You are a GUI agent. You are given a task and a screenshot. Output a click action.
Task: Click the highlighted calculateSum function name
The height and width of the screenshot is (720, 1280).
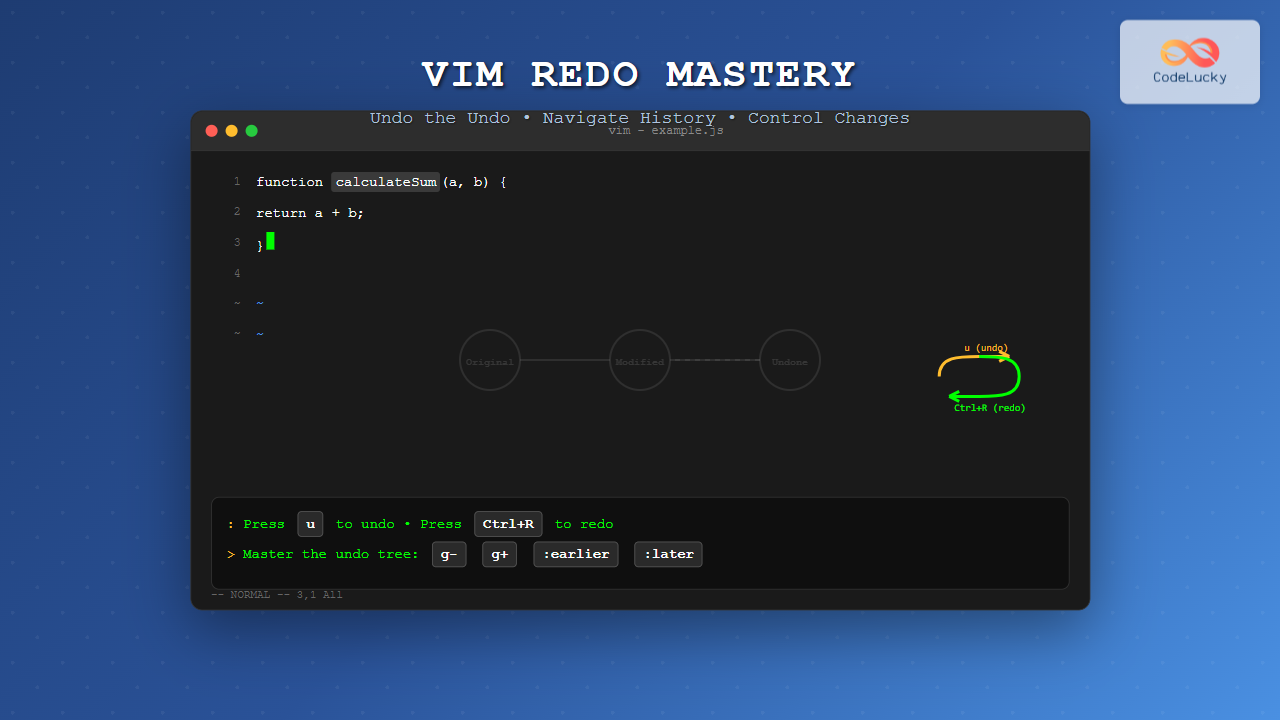click(x=386, y=182)
